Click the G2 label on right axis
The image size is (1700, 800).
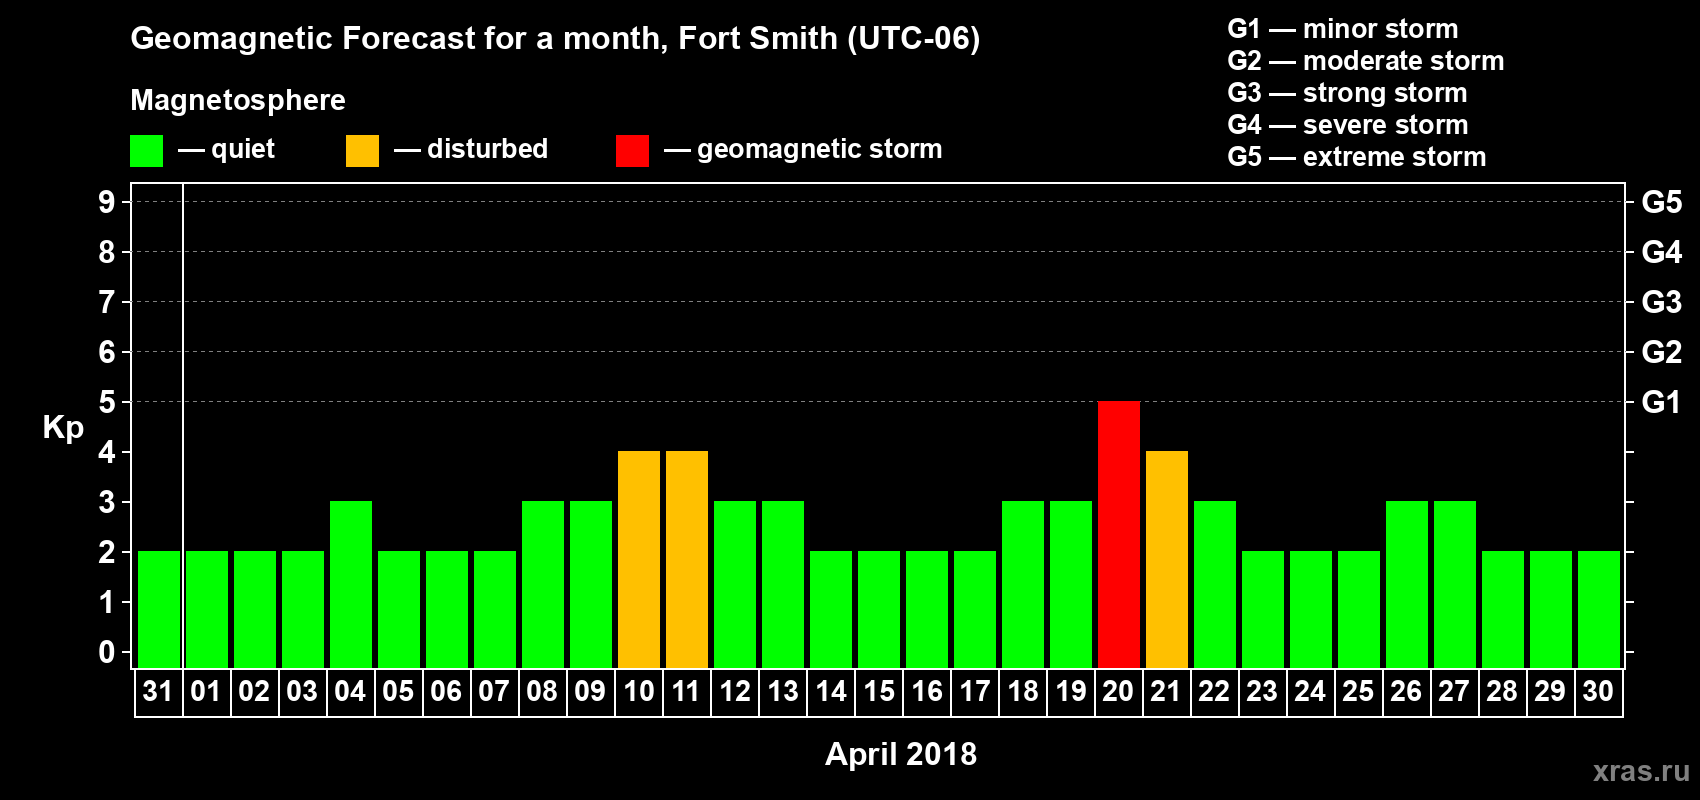tap(1662, 352)
